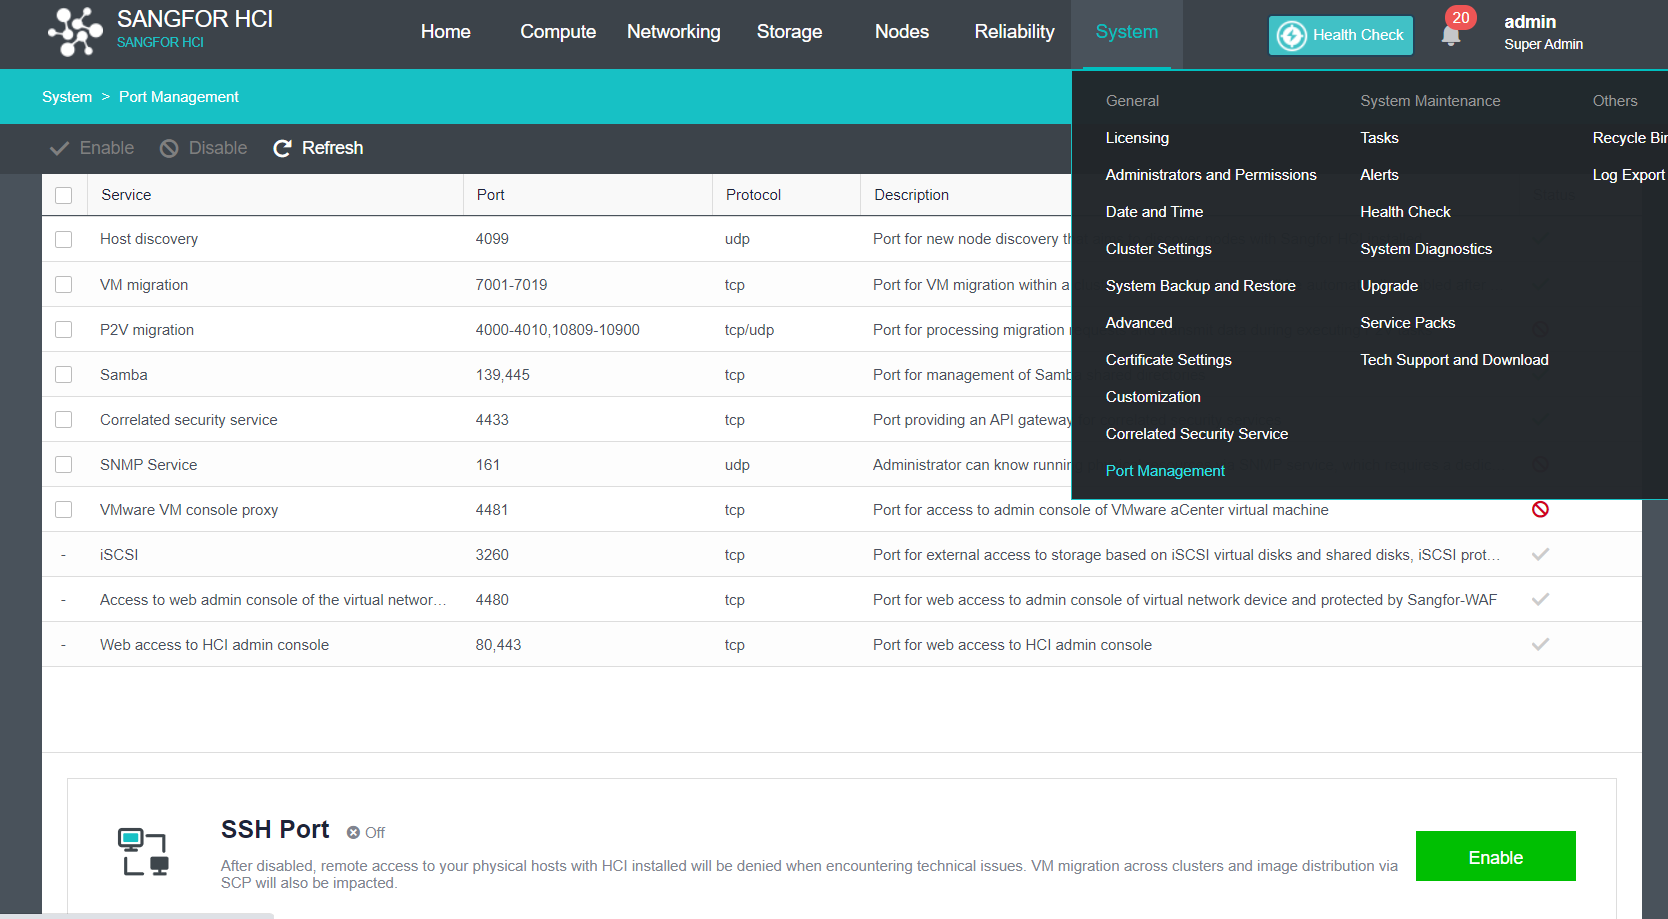Select the iSCSI service row text
Viewport: 1668px width, 919px height.
click(x=119, y=555)
